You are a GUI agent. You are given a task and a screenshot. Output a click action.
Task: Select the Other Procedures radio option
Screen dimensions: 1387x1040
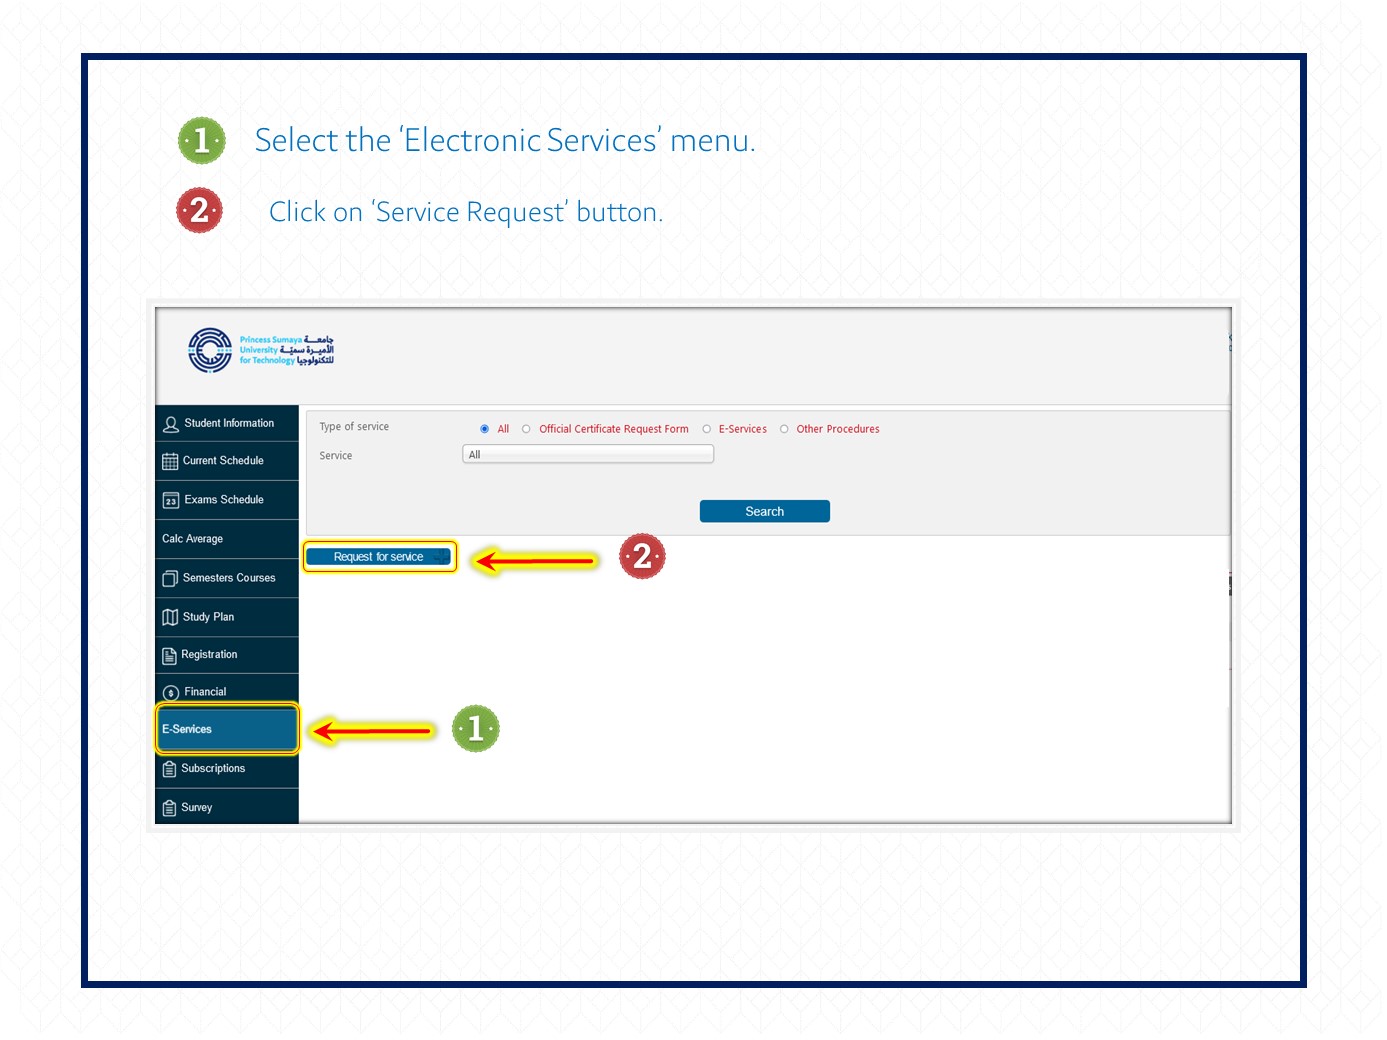pos(784,429)
